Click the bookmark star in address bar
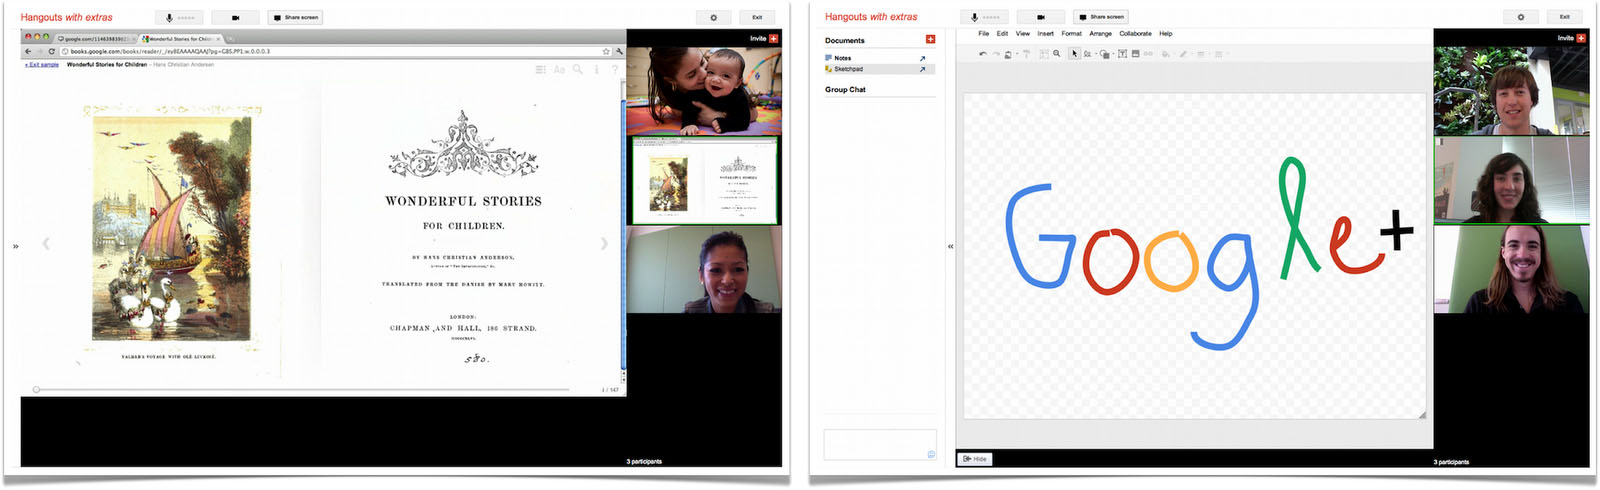 [x=606, y=51]
